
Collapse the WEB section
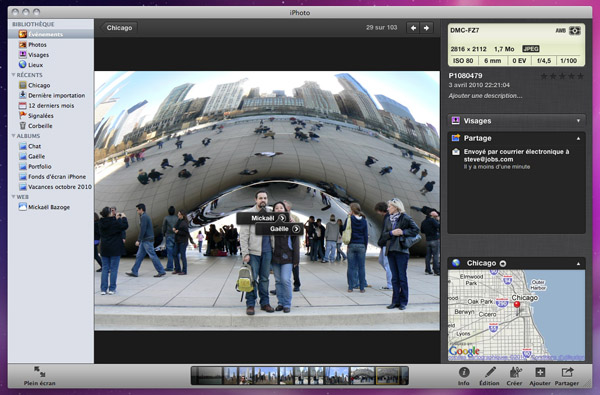click(x=14, y=197)
